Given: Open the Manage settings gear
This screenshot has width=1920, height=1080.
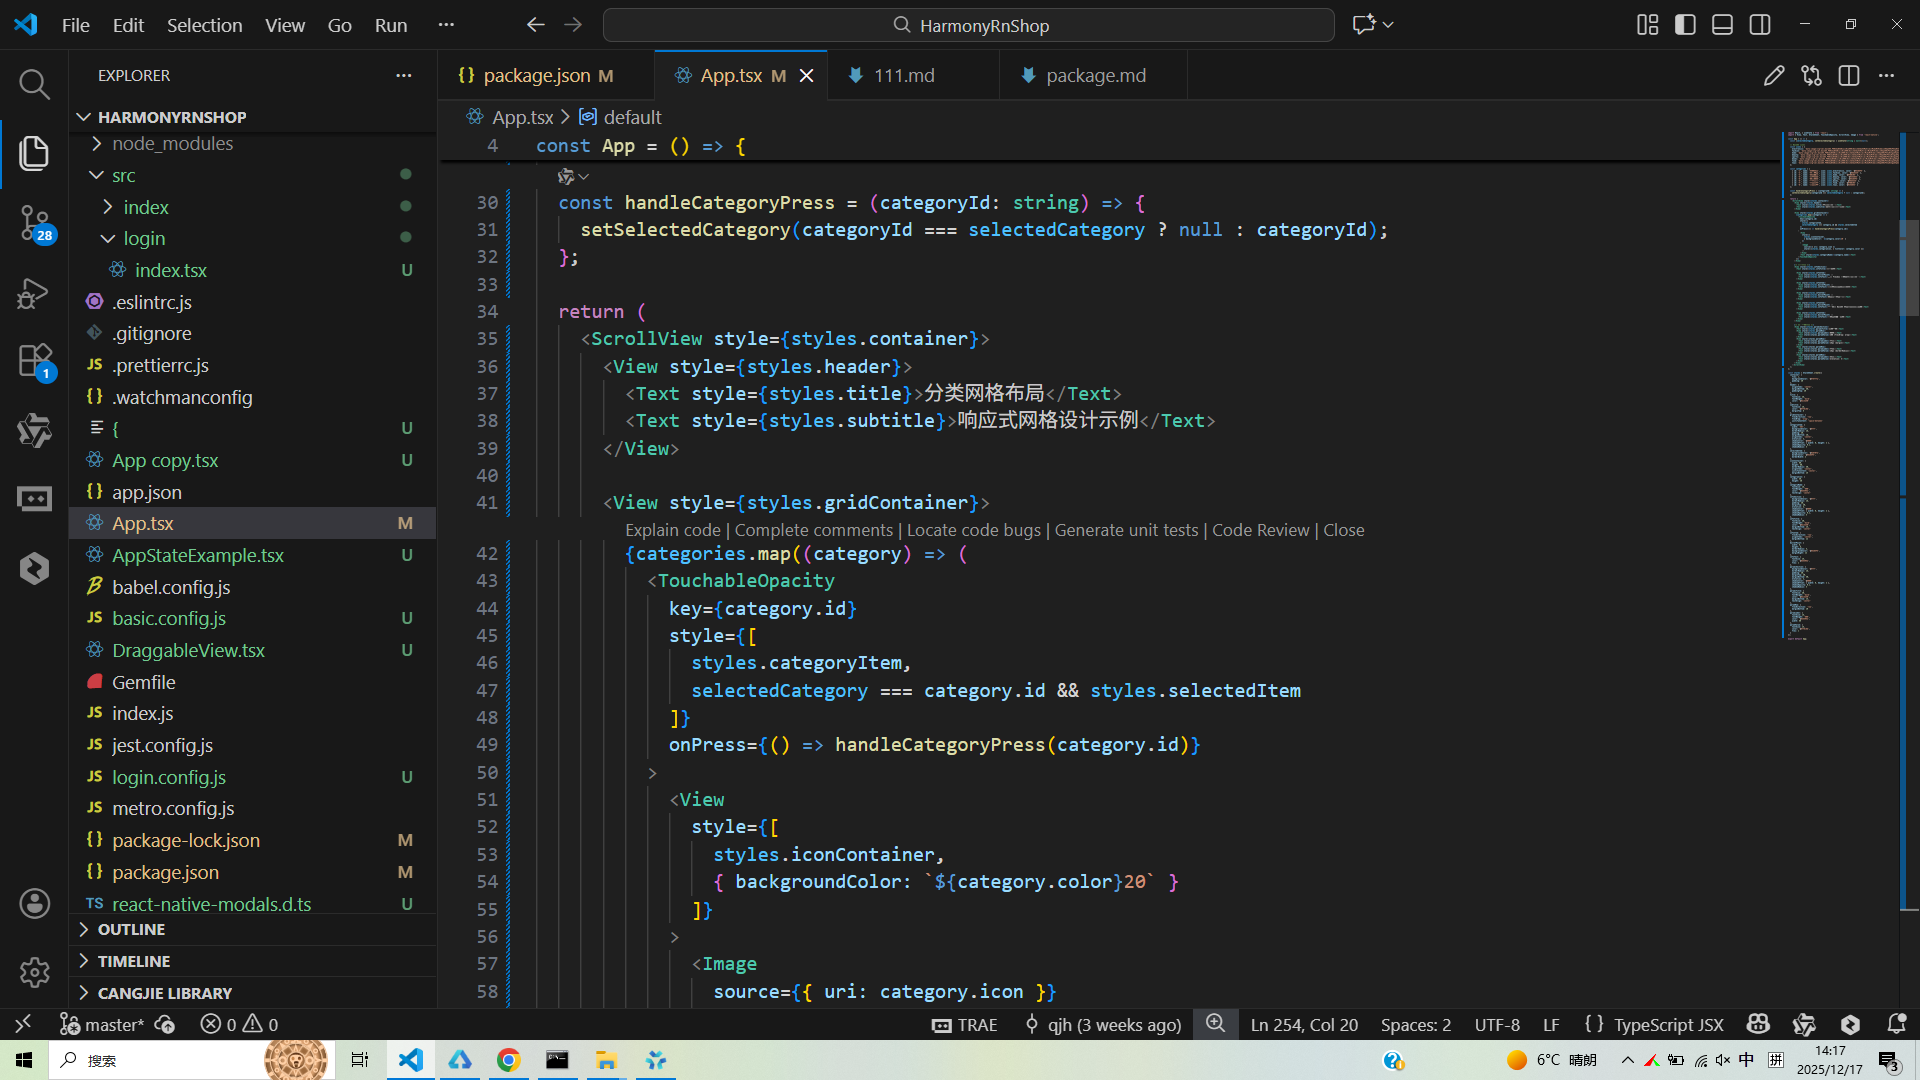Looking at the screenshot, I should (x=34, y=972).
